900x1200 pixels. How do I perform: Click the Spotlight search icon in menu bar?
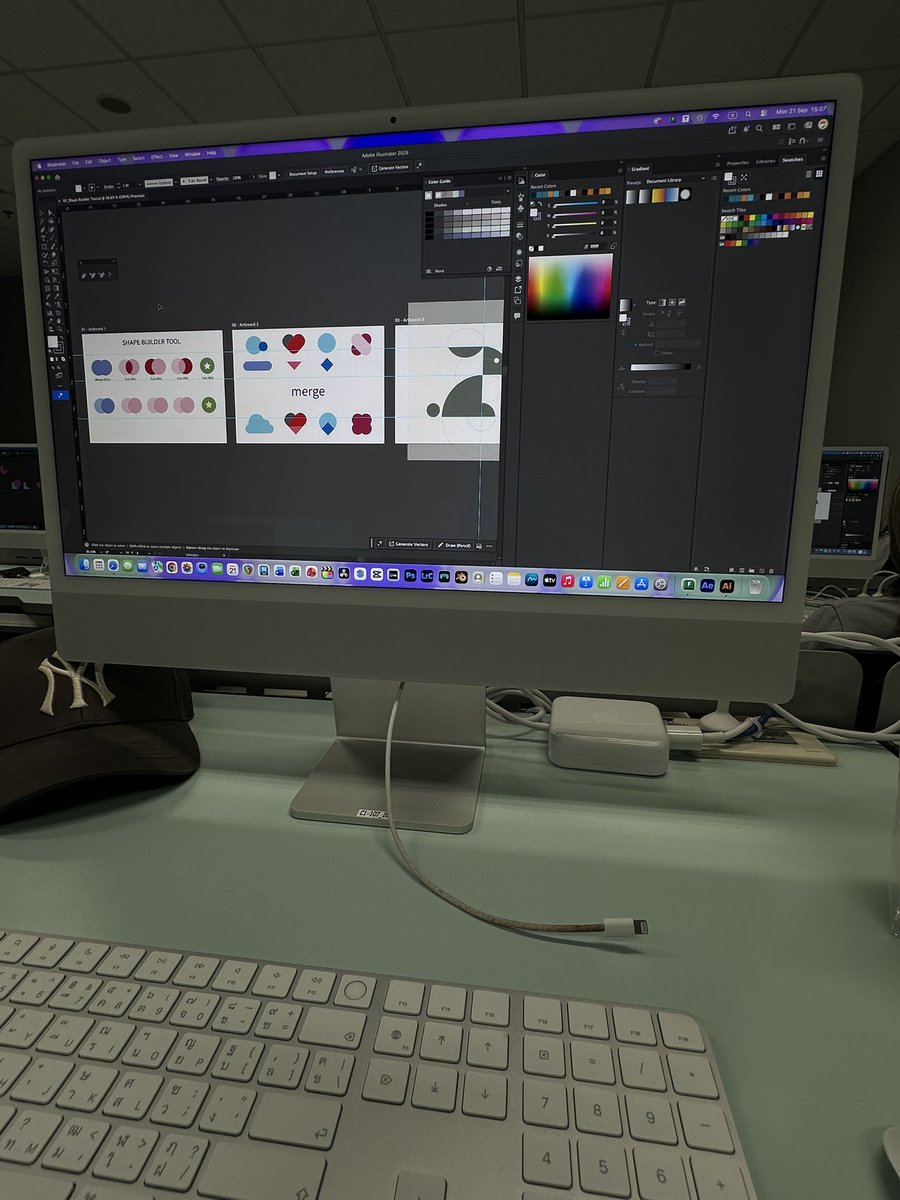click(x=748, y=114)
